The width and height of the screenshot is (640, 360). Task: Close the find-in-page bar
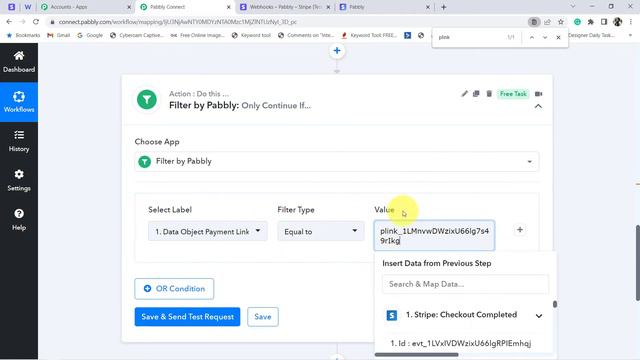pyautogui.click(x=558, y=37)
